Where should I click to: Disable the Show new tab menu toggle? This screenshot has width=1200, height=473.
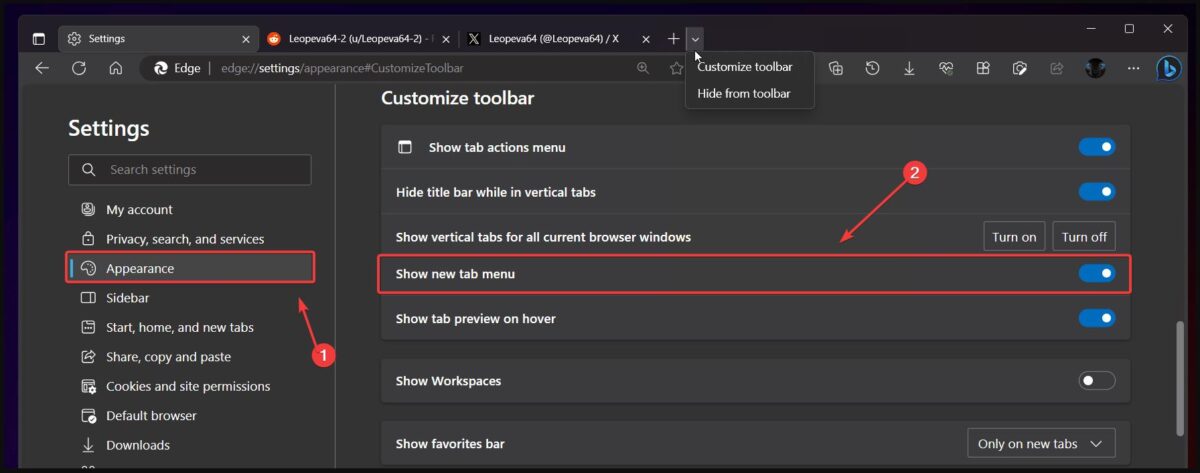pyautogui.click(x=1096, y=273)
